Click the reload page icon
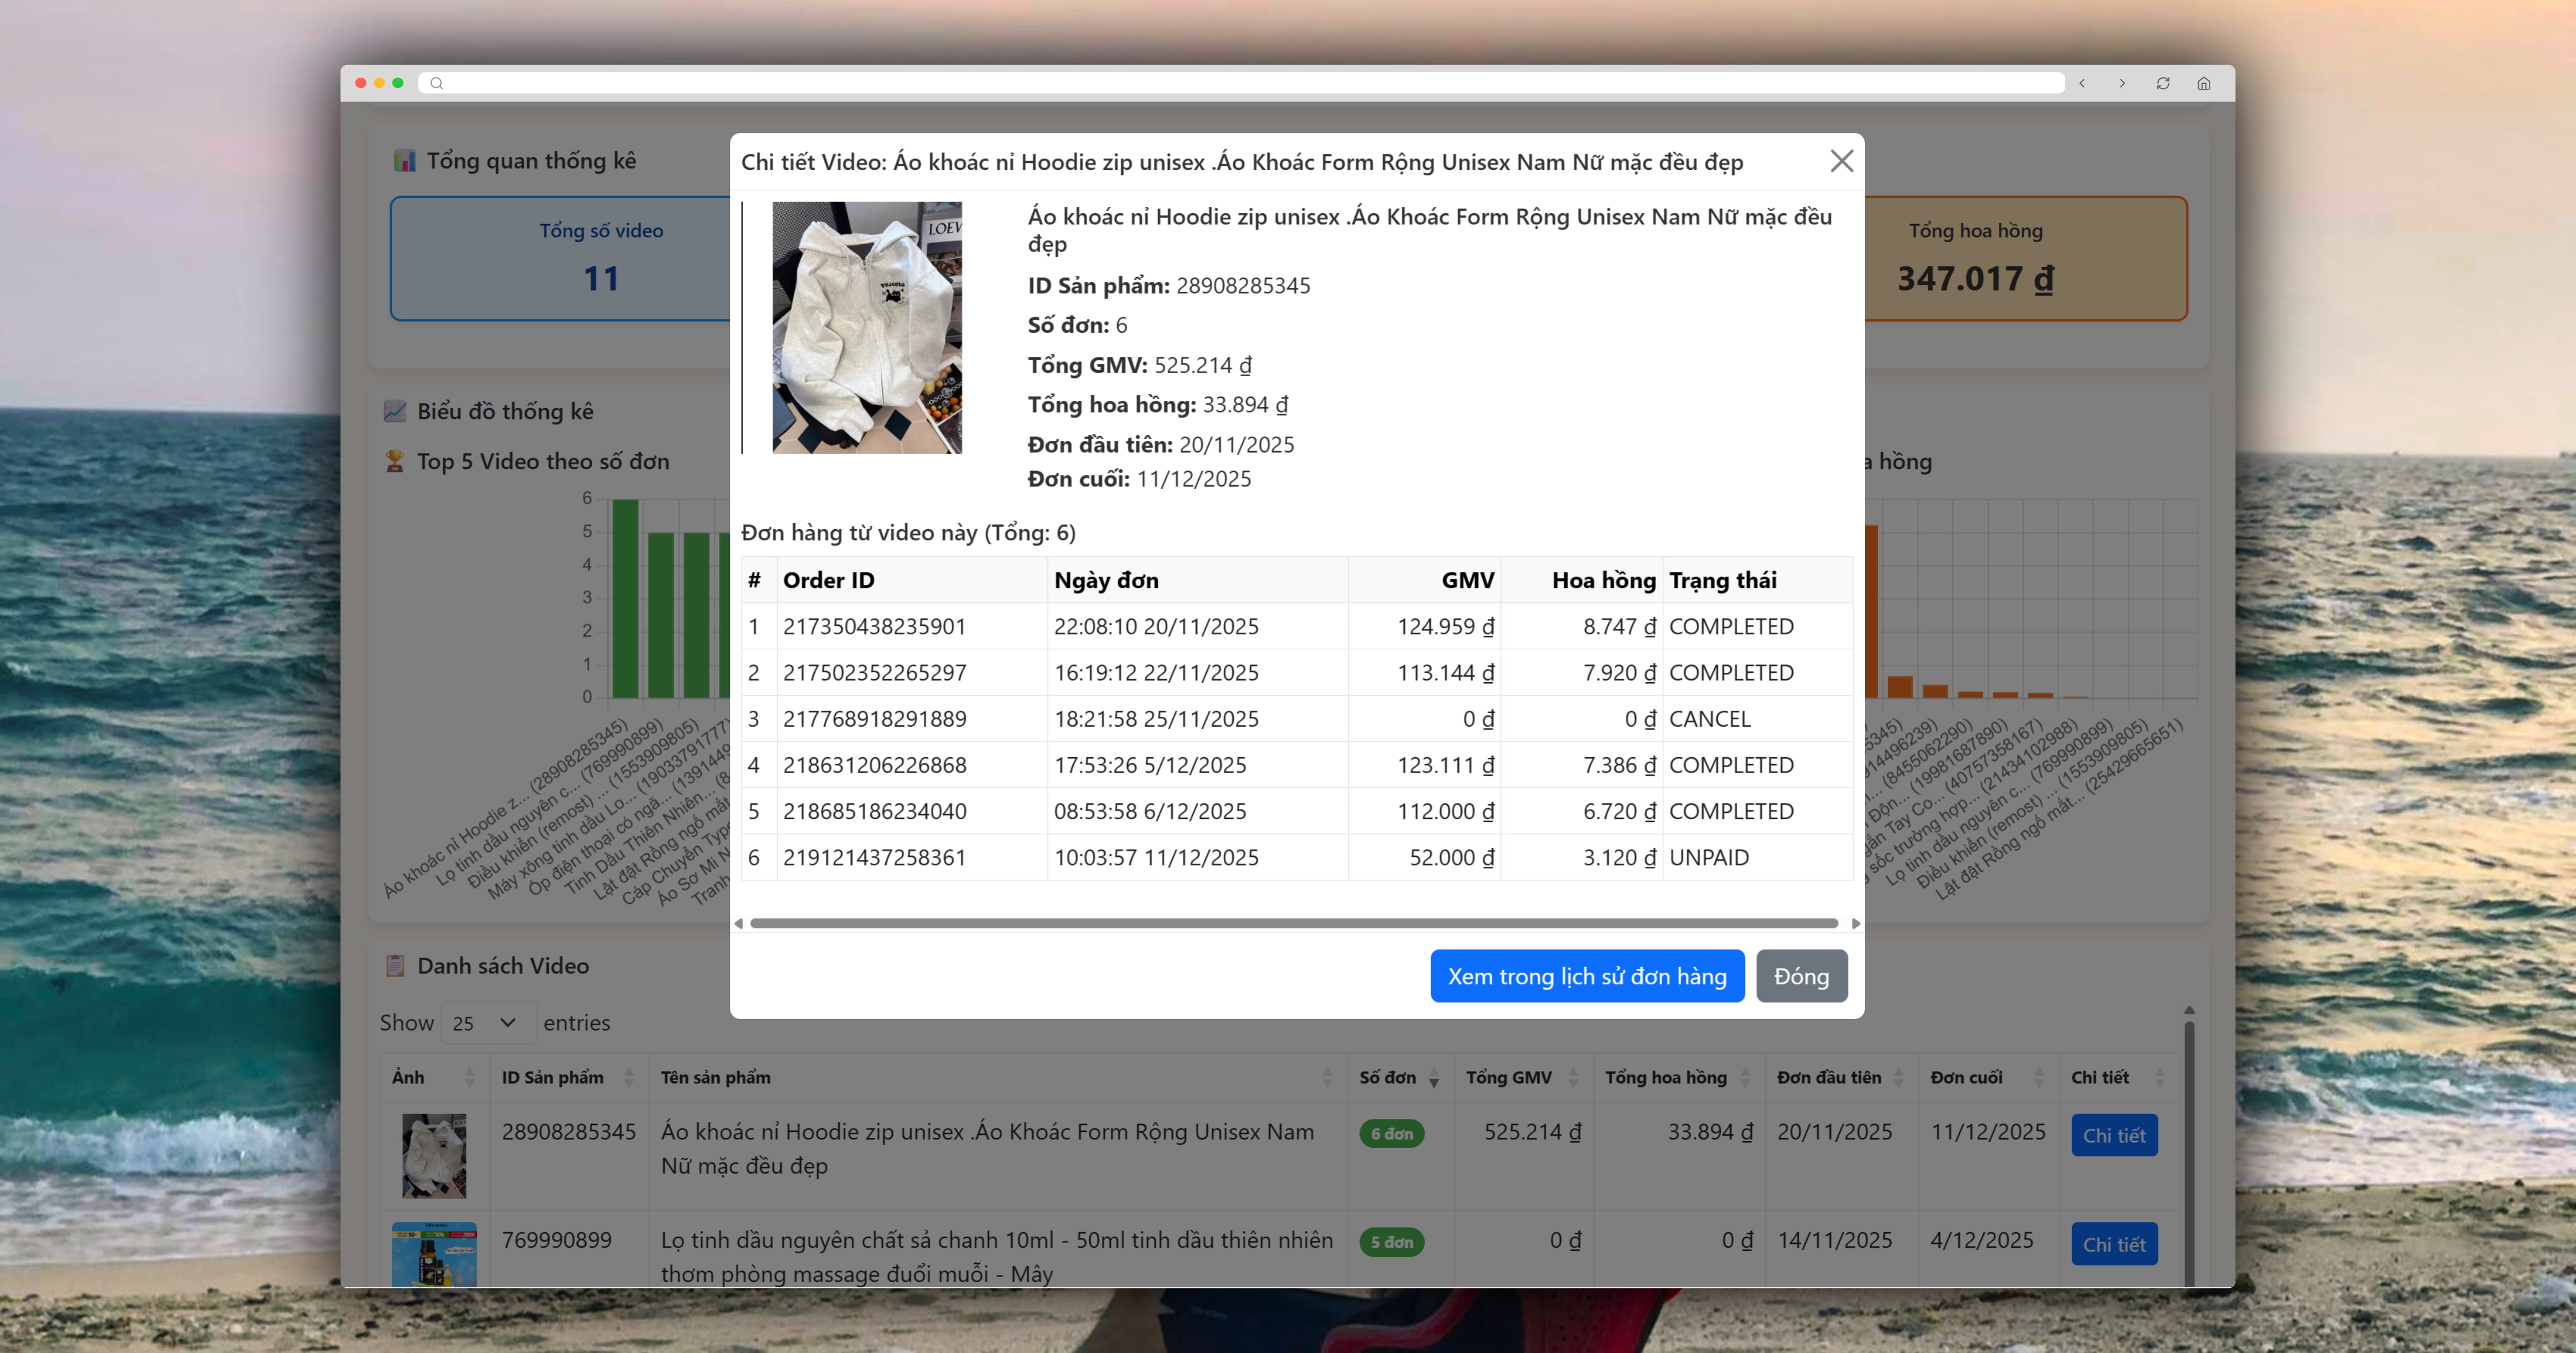The height and width of the screenshot is (1353, 2576). point(2163,83)
